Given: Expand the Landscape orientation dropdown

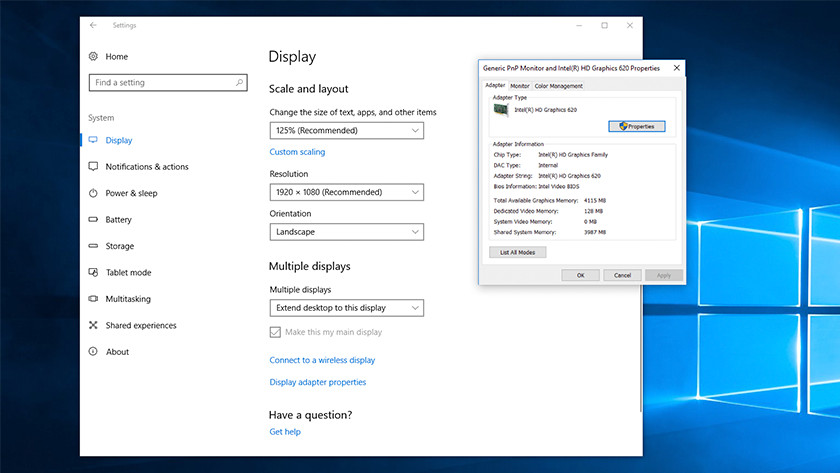Looking at the screenshot, I should coord(346,232).
